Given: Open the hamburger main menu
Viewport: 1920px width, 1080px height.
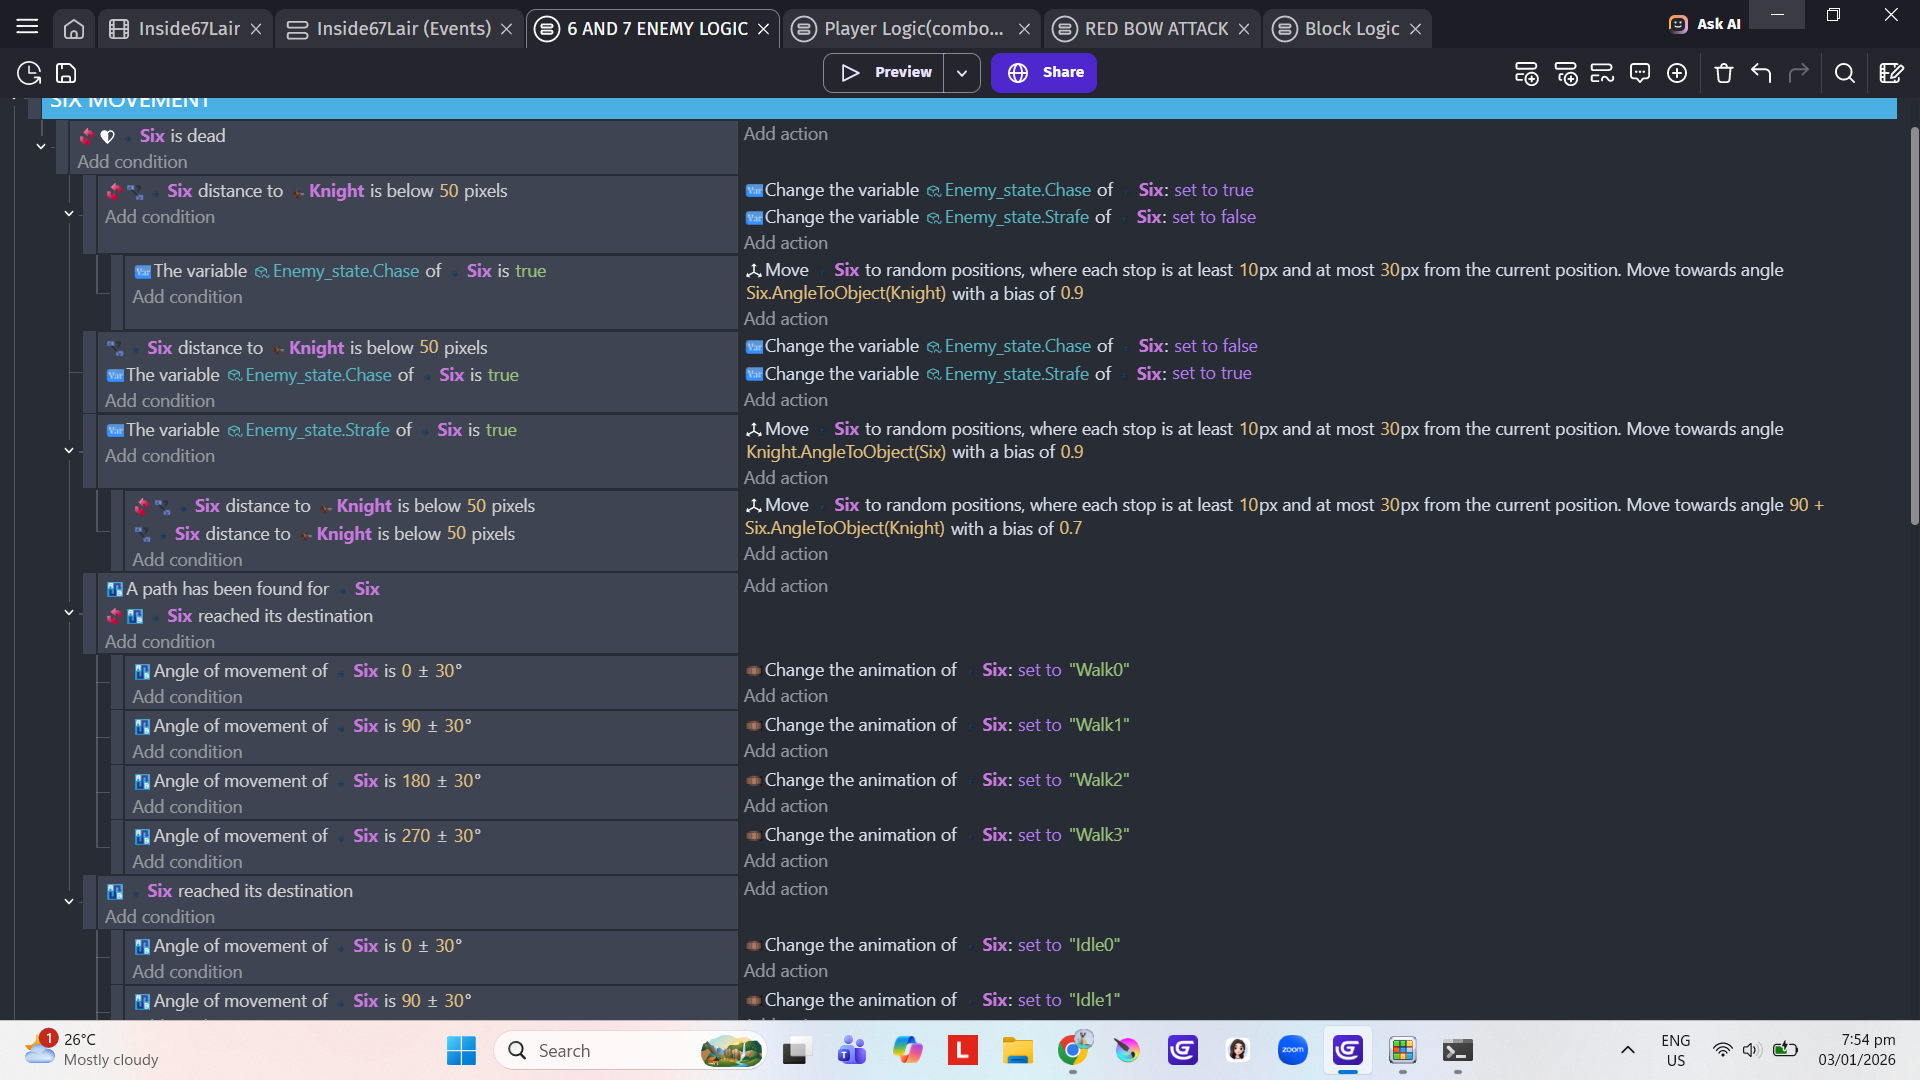Looking at the screenshot, I should [x=27, y=27].
